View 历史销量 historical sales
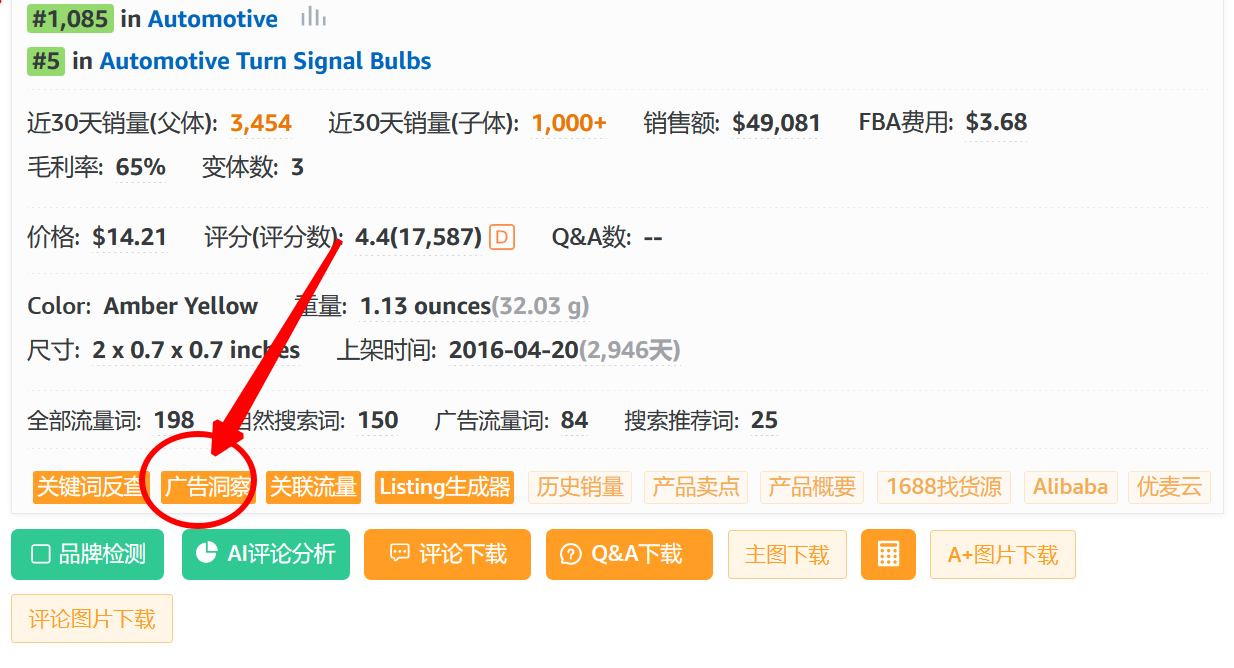The width and height of the screenshot is (1234, 668). (580, 487)
